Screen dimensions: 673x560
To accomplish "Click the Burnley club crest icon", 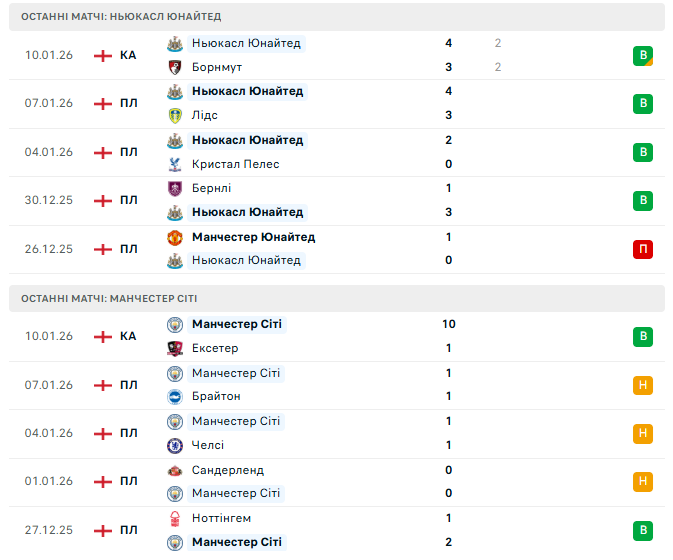I will (x=175, y=188).
